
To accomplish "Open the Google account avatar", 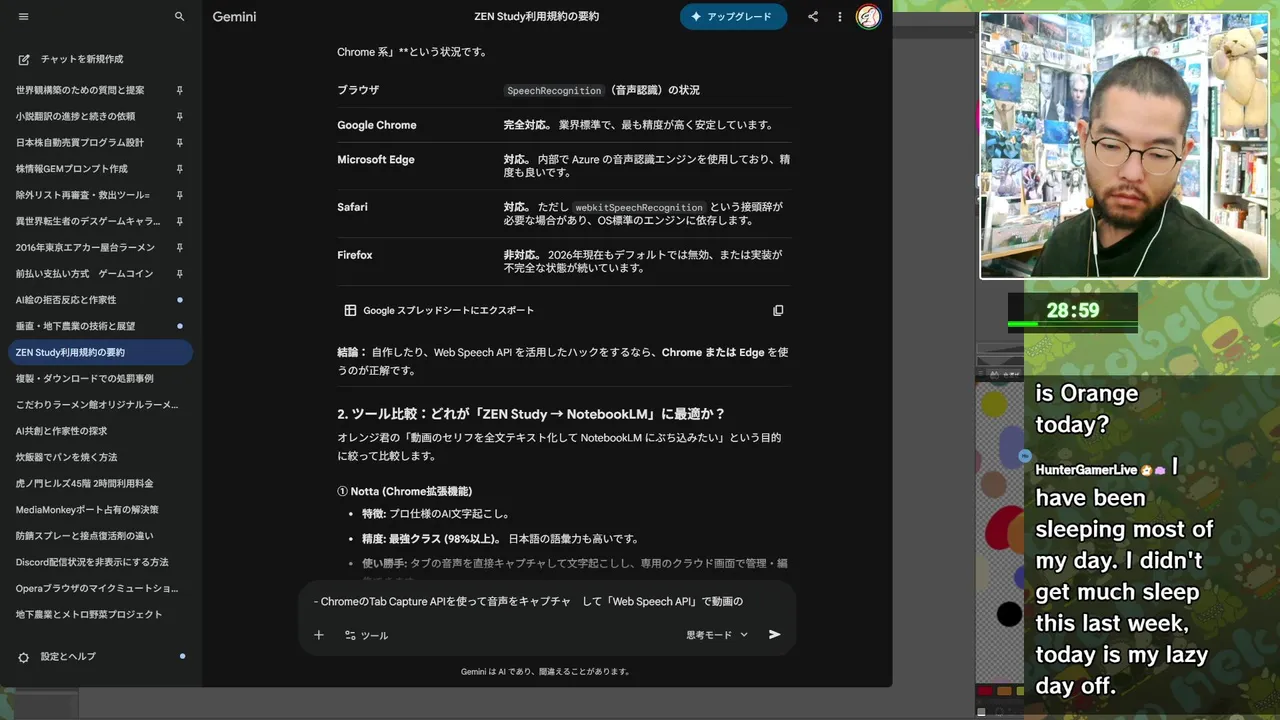I will [x=869, y=17].
